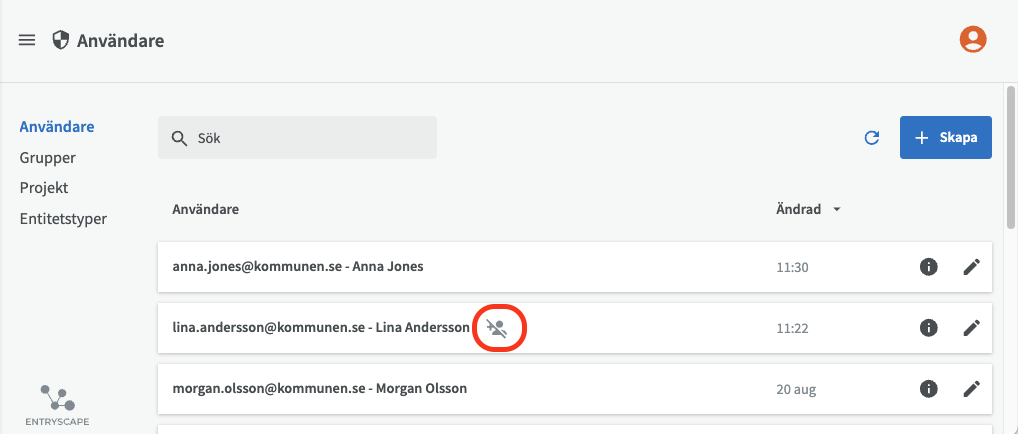Open the orange user account avatar
The width and height of the screenshot is (1018, 434).
point(972,39)
